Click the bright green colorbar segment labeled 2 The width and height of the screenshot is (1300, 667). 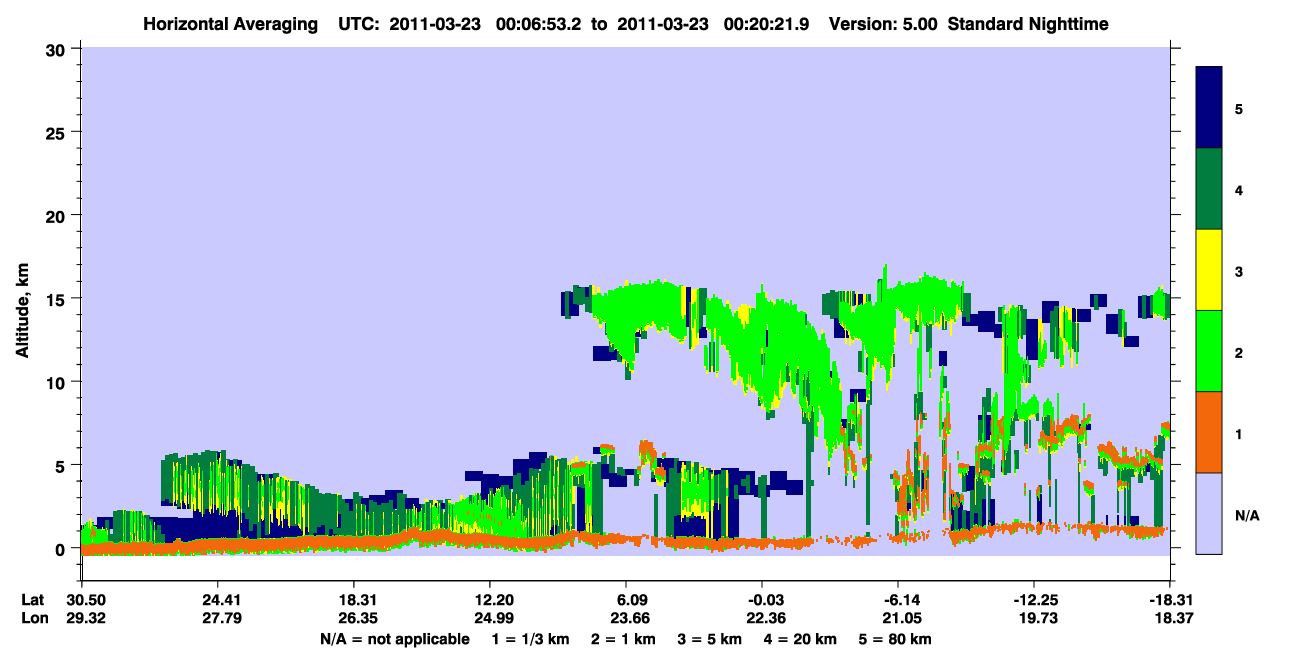pyautogui.click(x=1209, y=351)
